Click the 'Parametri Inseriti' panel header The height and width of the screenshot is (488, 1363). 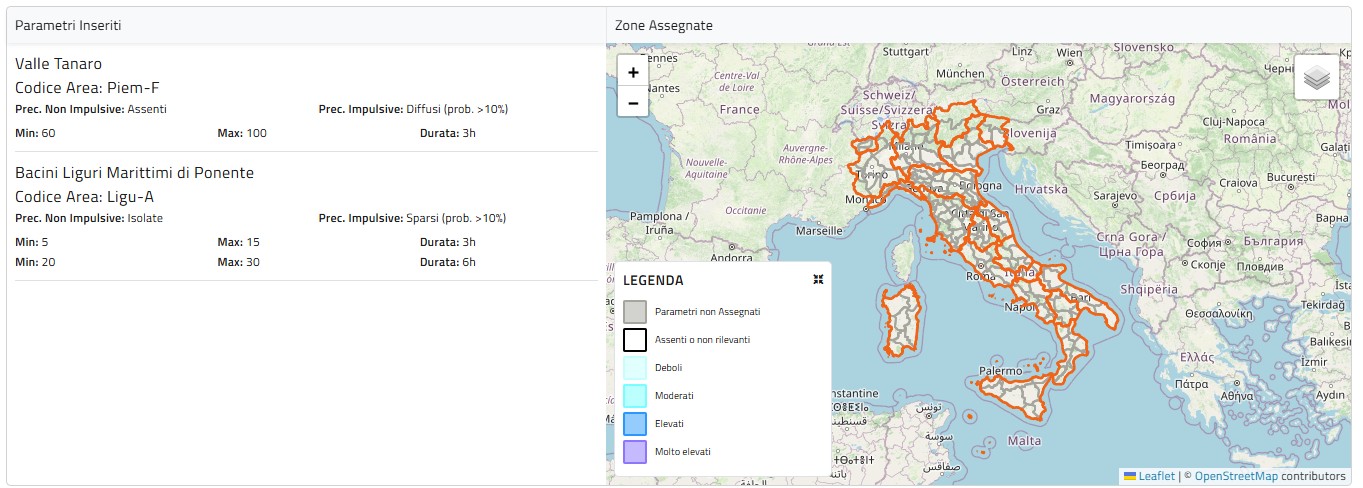pos(69,25)
